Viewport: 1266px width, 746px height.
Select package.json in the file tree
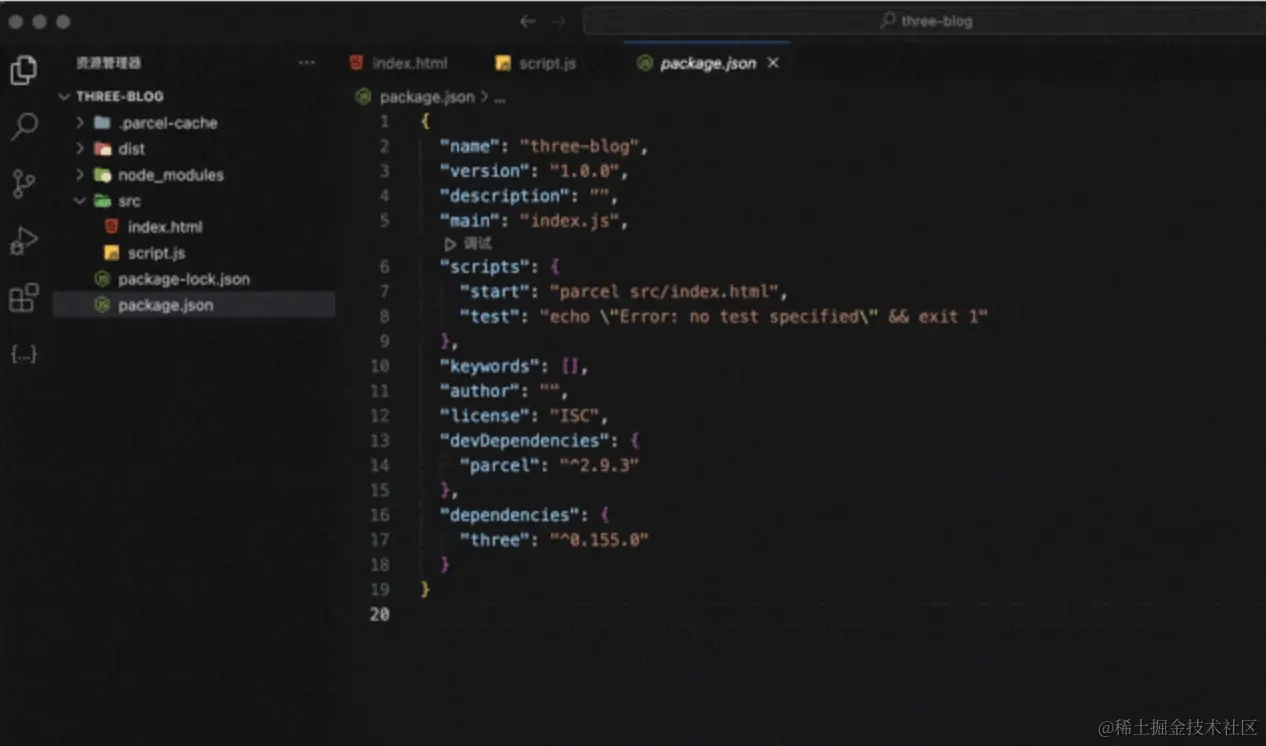click(194, 305)
